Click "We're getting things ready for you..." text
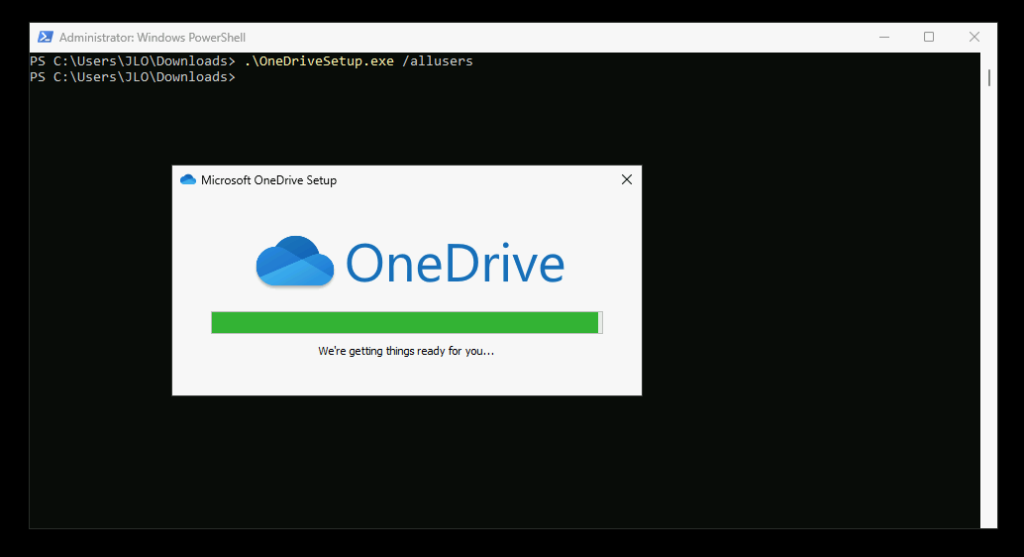This screenshot has height=557, width=1024. [406, 351]
